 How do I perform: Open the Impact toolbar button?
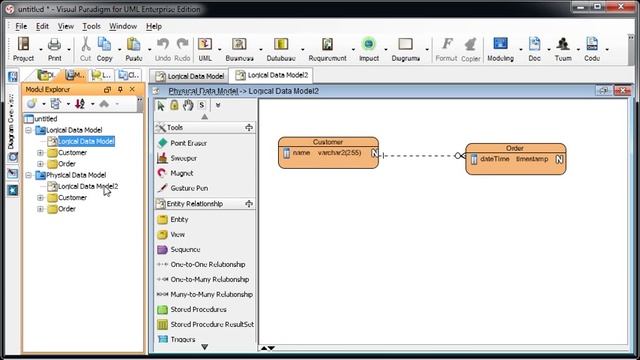369,49
